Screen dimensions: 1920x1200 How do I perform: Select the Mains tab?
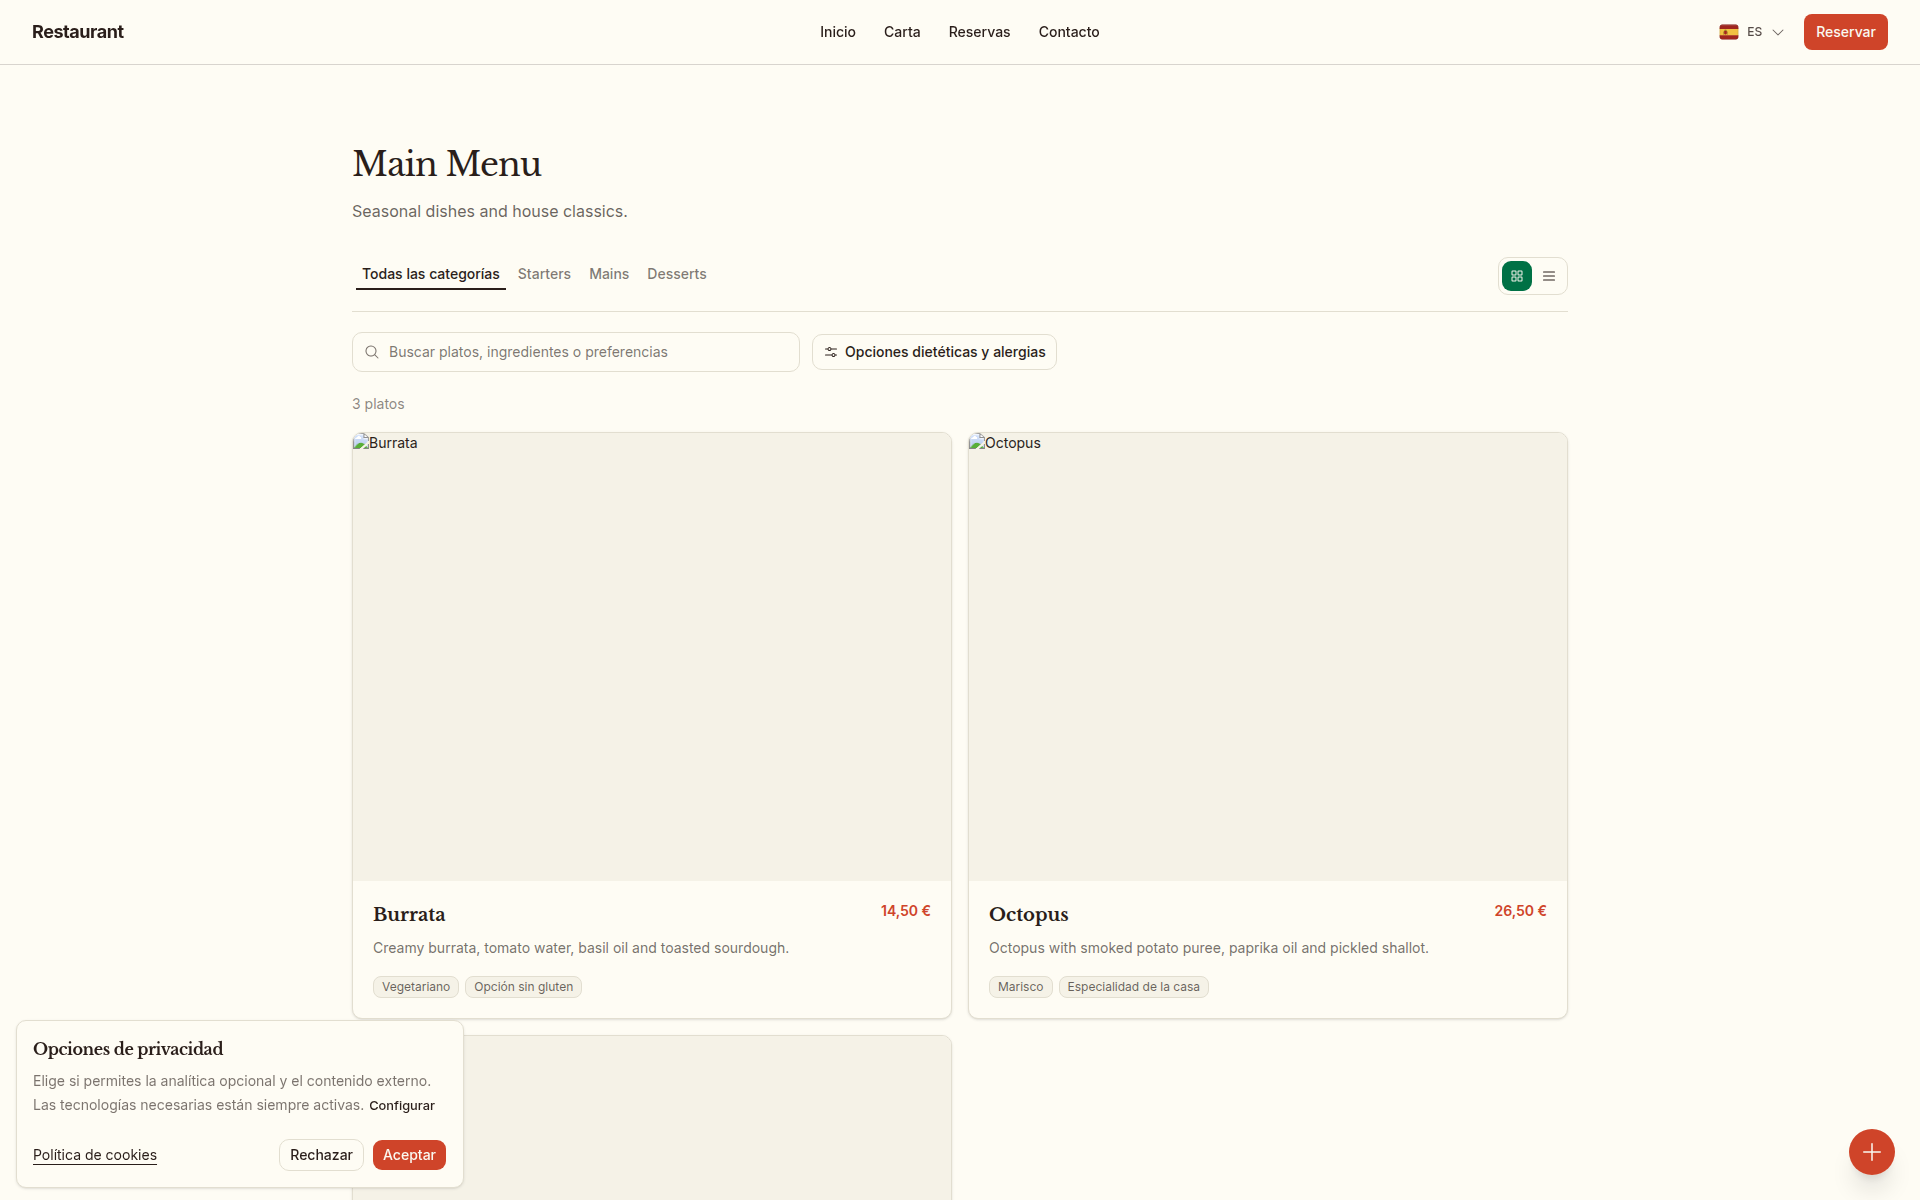[609, 274]
